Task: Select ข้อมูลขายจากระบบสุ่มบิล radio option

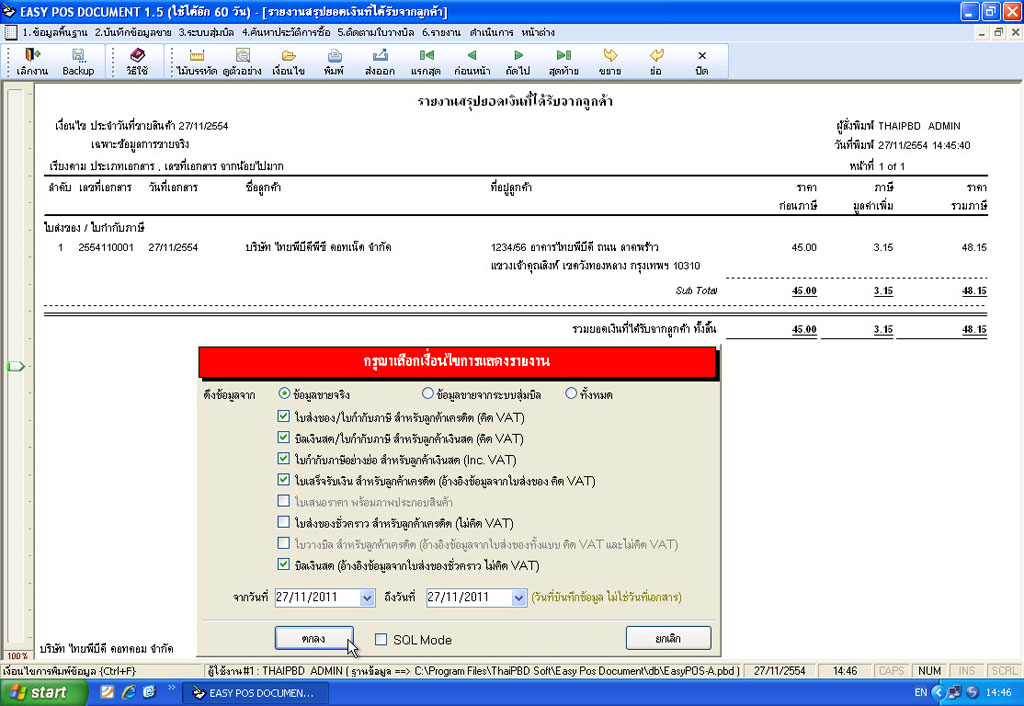Action: pyautogui.click(x=428, y=394)
